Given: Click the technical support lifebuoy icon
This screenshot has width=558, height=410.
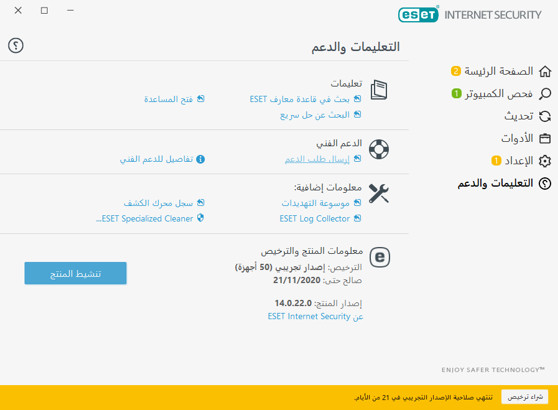Looking at the screenshot, I should coord(379,149).
